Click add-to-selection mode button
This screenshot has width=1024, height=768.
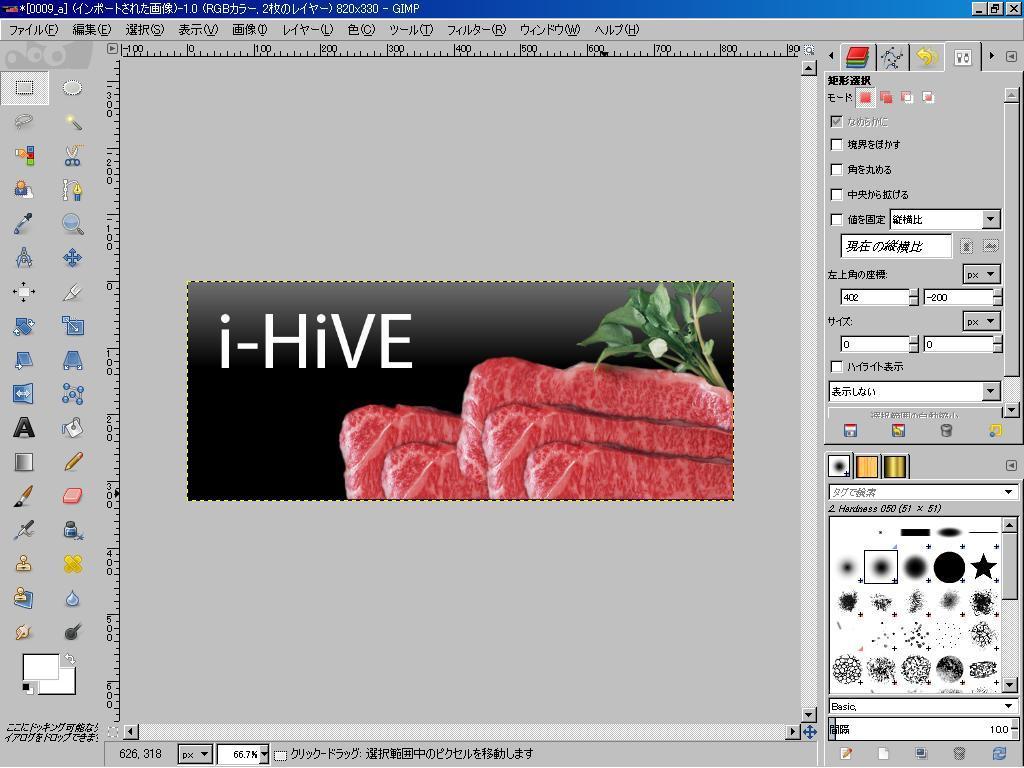[x=886, y=98]
